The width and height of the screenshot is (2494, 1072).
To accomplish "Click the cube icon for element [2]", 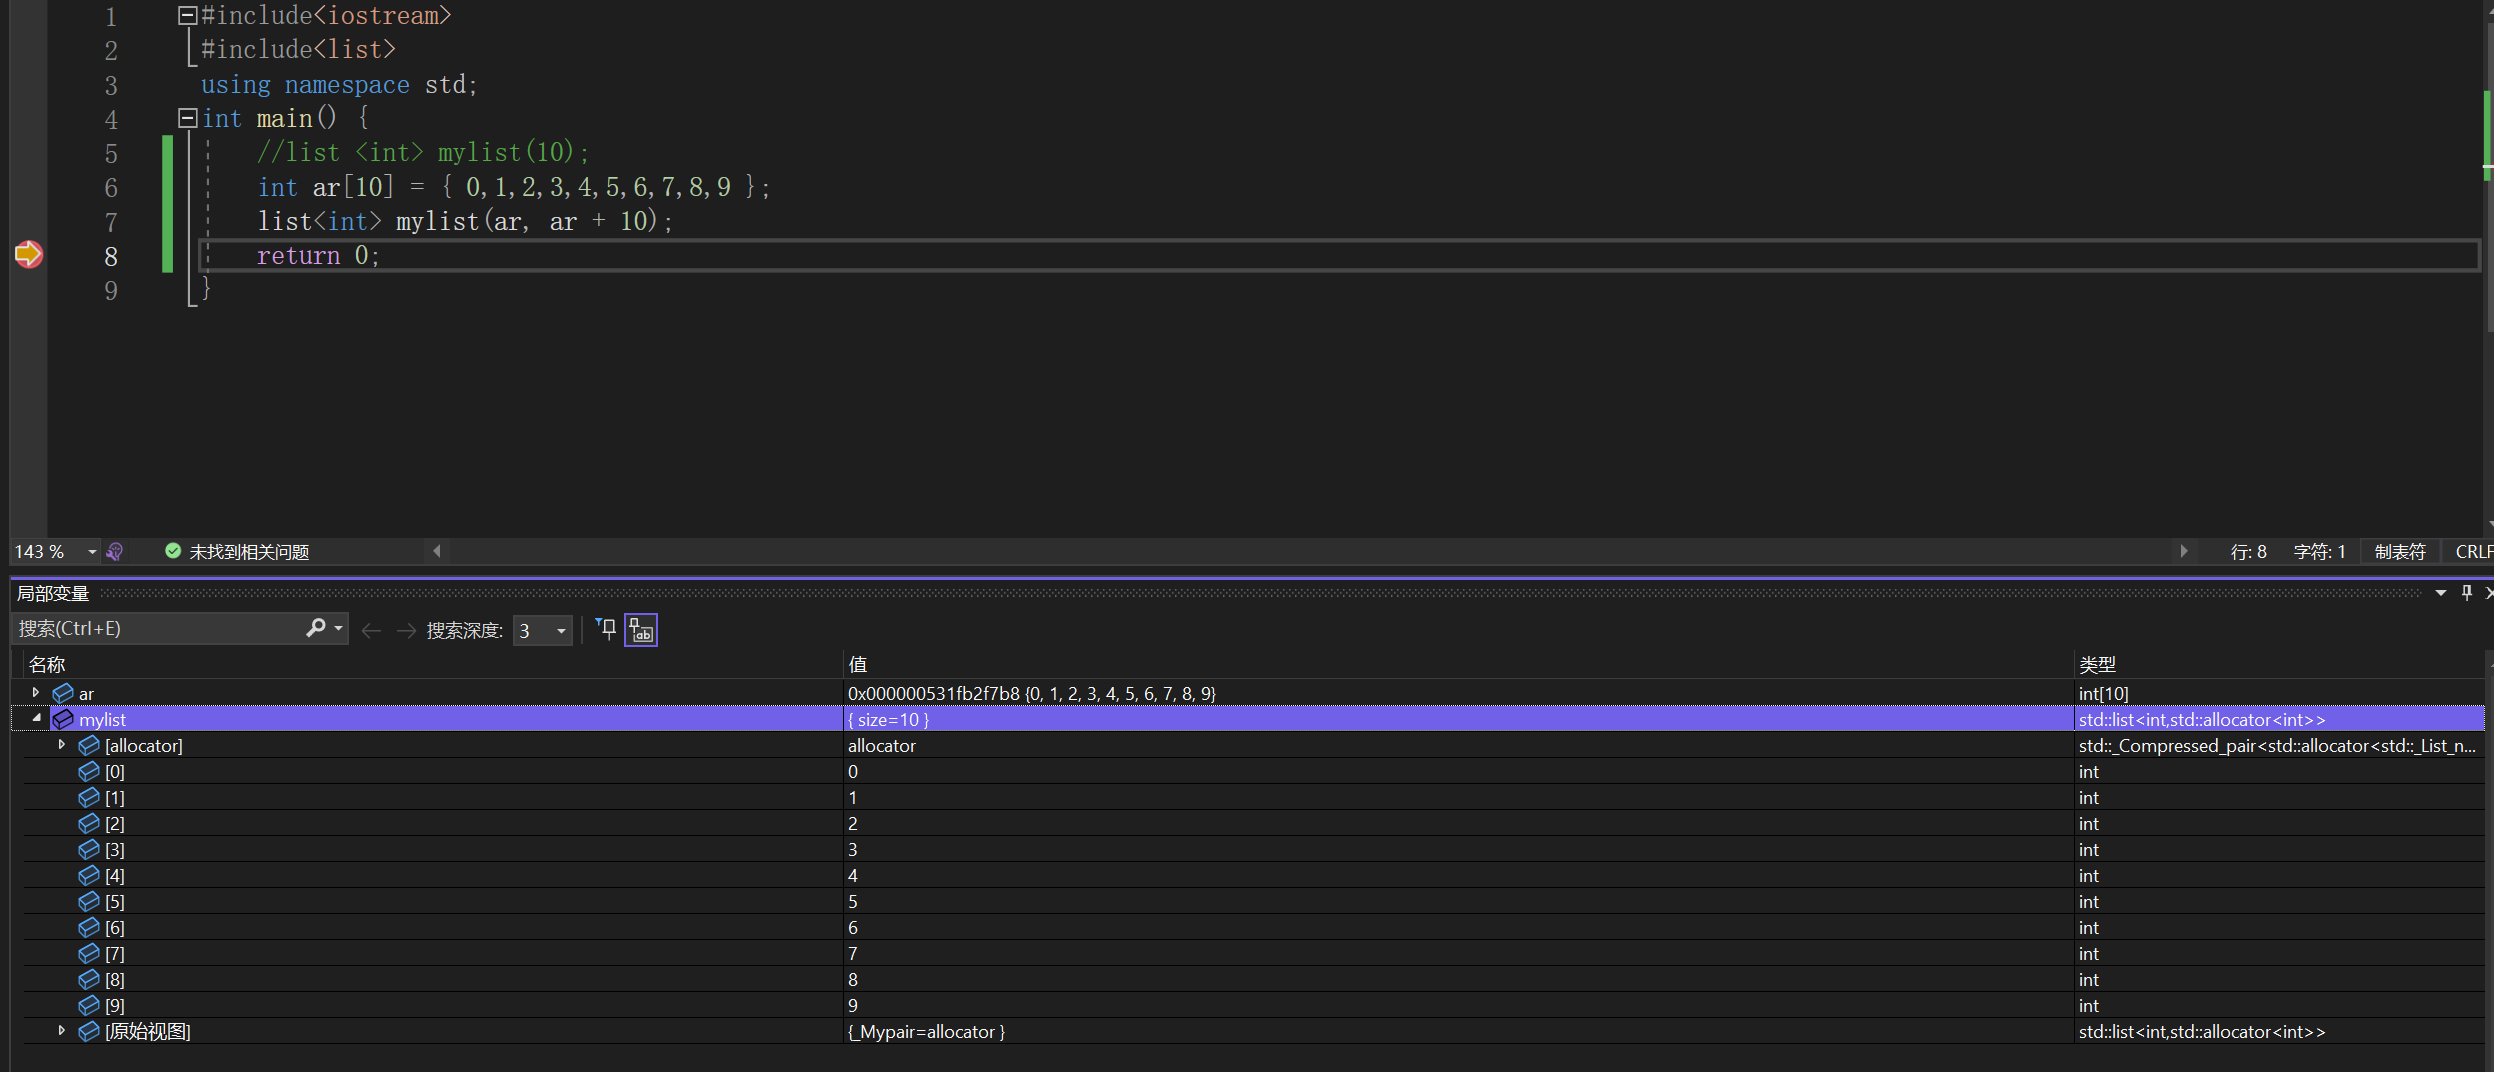I will click(x=89, y=823).
